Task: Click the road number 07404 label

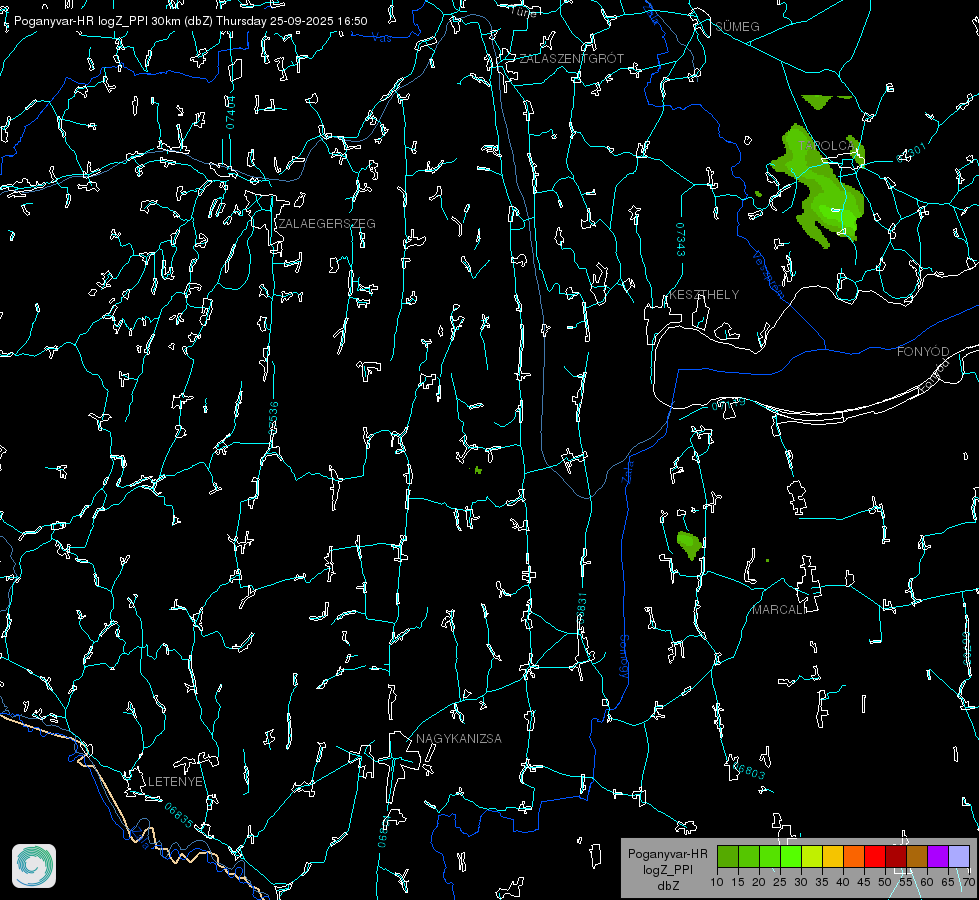Action: pyautogui.click(x=231, y=112)
